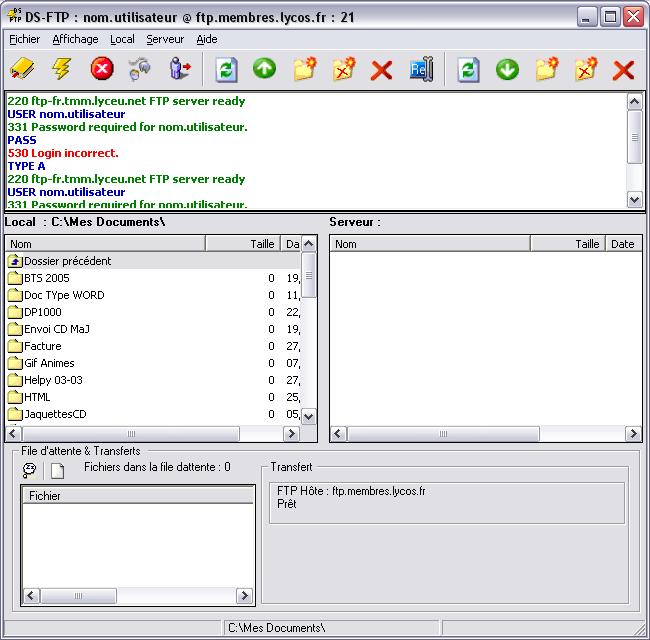Click the green up arrow upload icon
The height and width of the screenshot is (640, 650).
[x=264, y=69]
